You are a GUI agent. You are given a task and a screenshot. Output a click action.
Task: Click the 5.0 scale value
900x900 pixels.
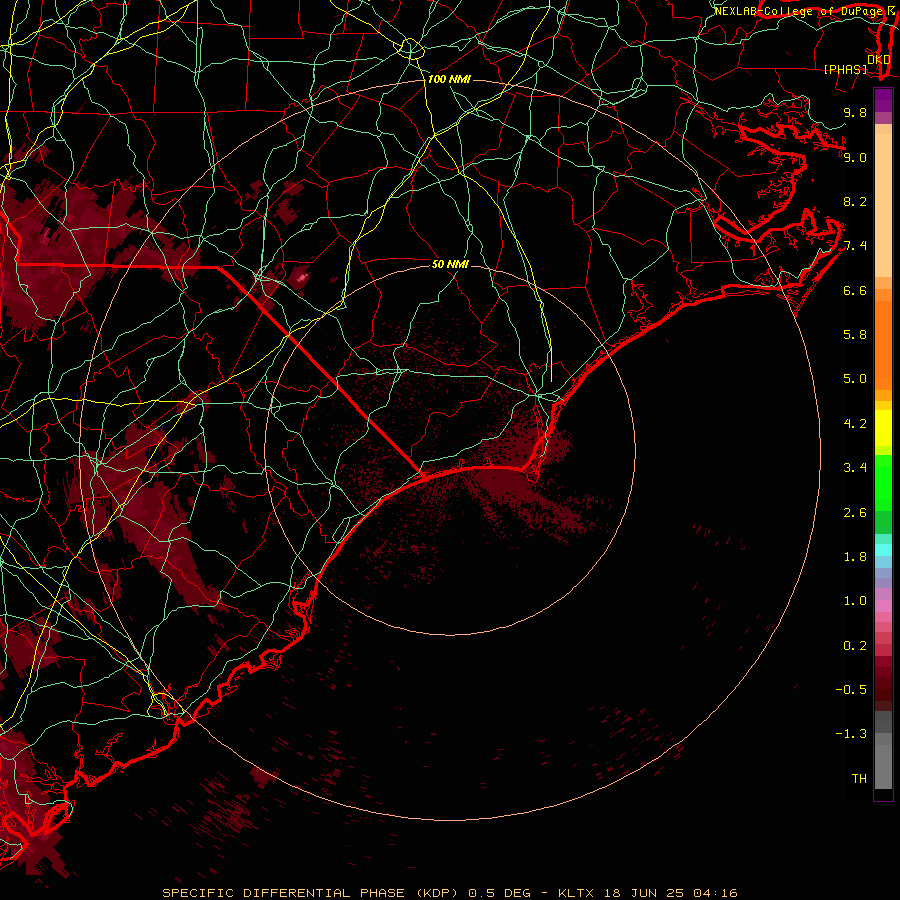click(855, 379)
